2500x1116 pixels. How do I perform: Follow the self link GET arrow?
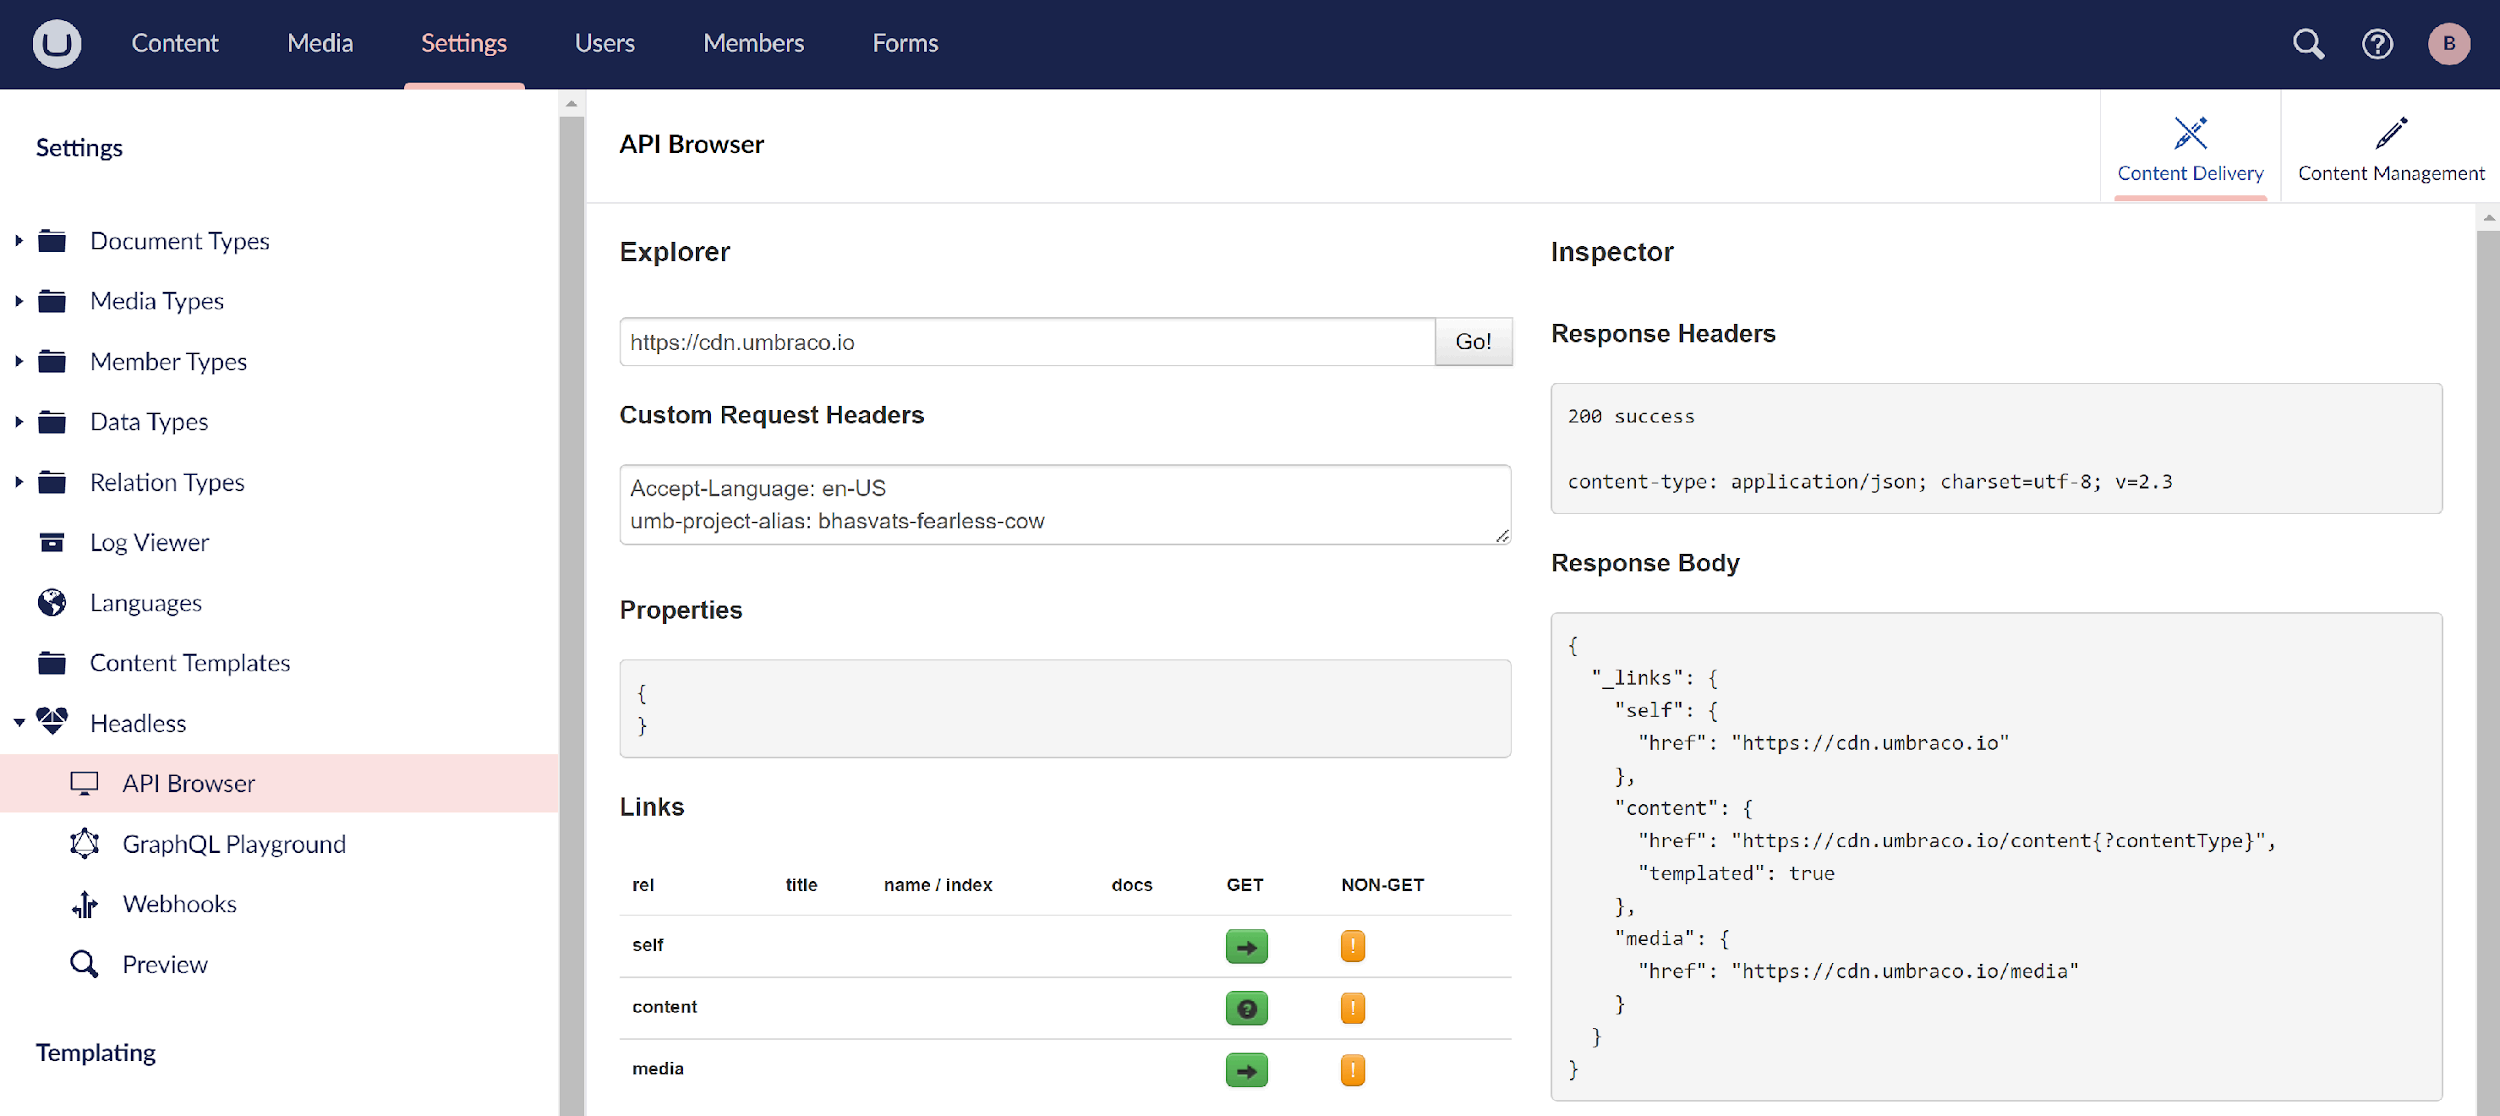(x=1246, y=946)
